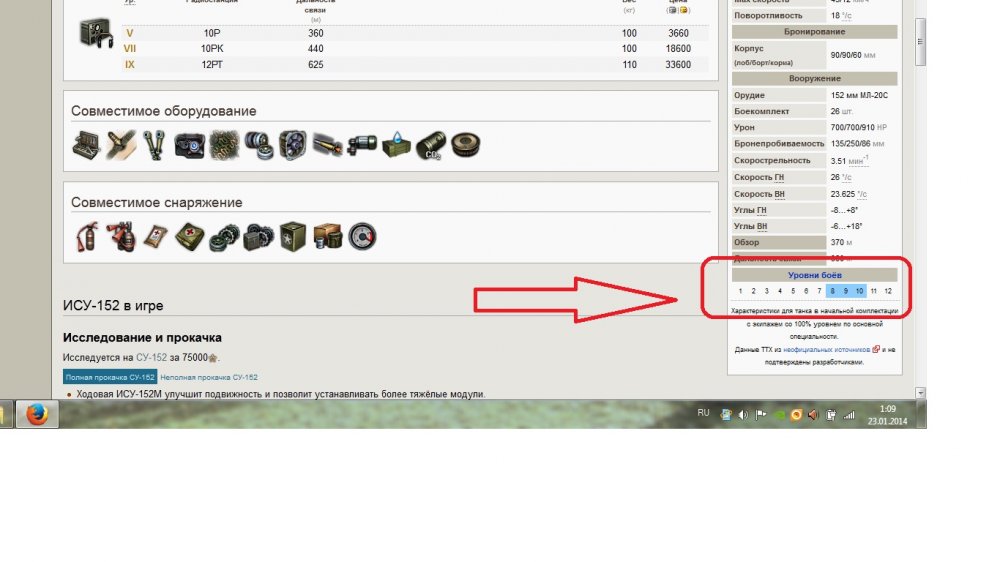The height and width of the screenshot is (562, 1000).
Task: Click the Вооружение section header
Action: 814,78
